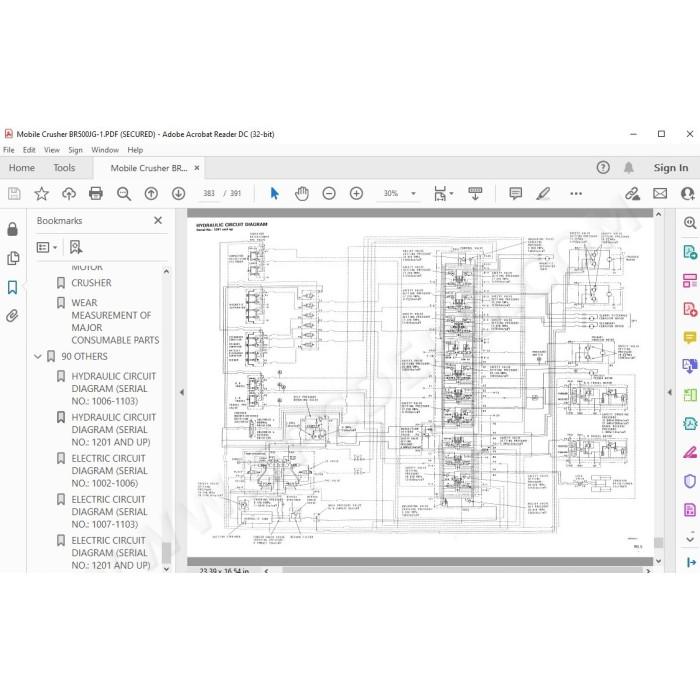Choose the Selection arrow tool
700x700 pixels.
(275, 193)
